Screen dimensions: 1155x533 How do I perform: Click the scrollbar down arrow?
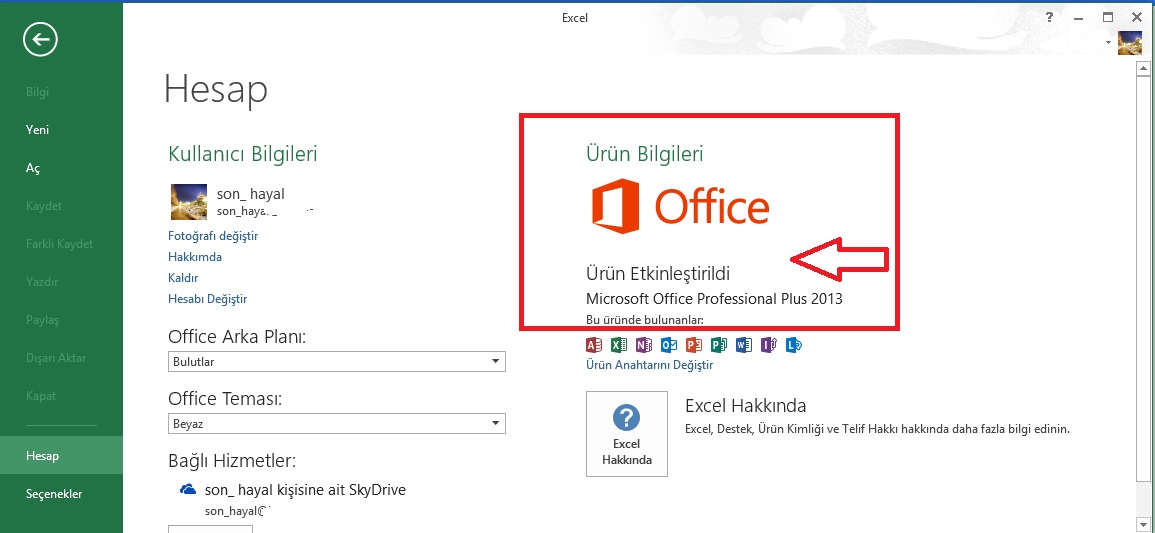1142,524
